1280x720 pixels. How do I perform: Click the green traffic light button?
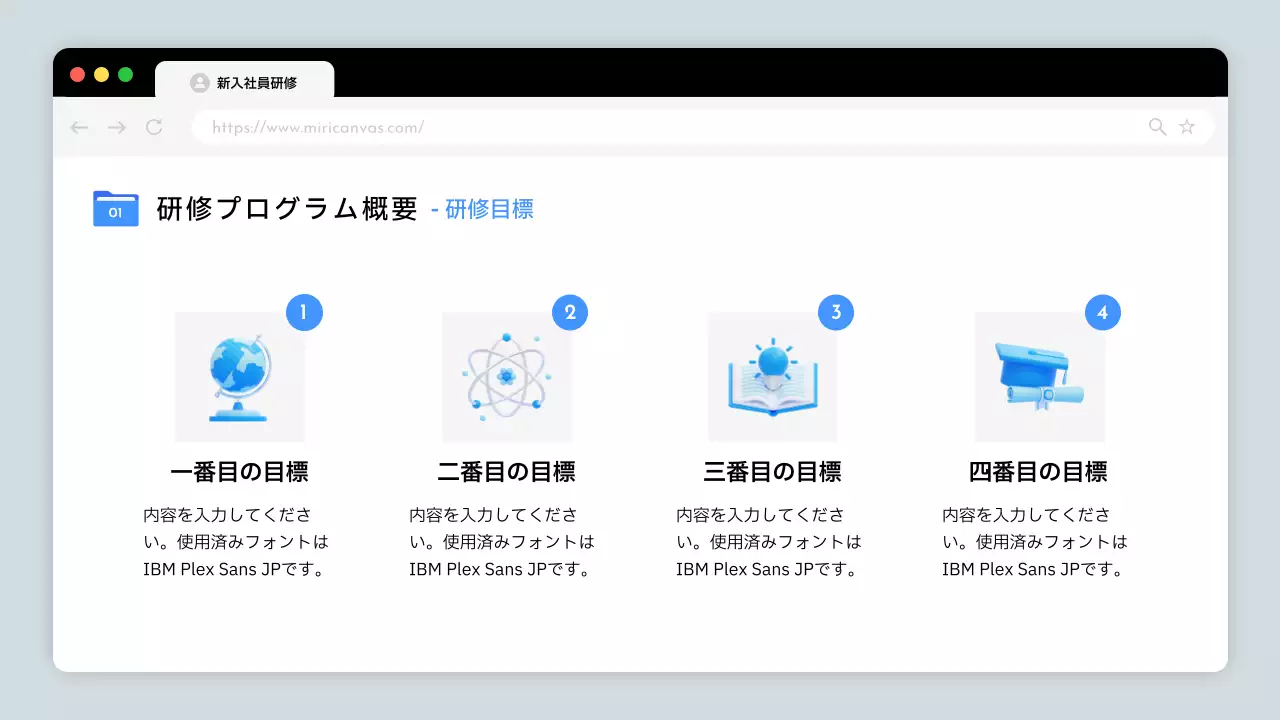tap(124, 74)
